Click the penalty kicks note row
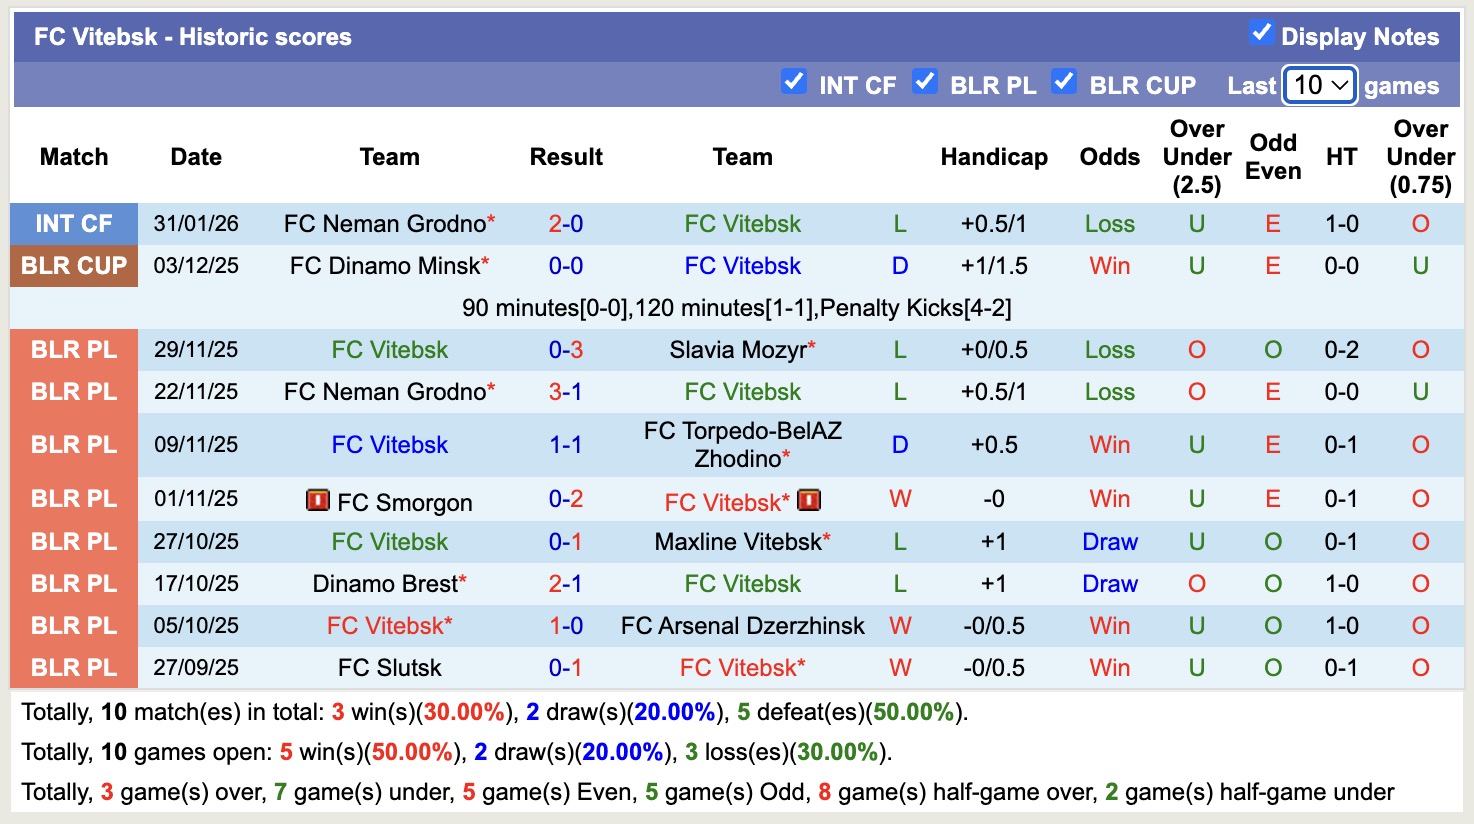Screen dimensions: 1474x824 point(737,307)
